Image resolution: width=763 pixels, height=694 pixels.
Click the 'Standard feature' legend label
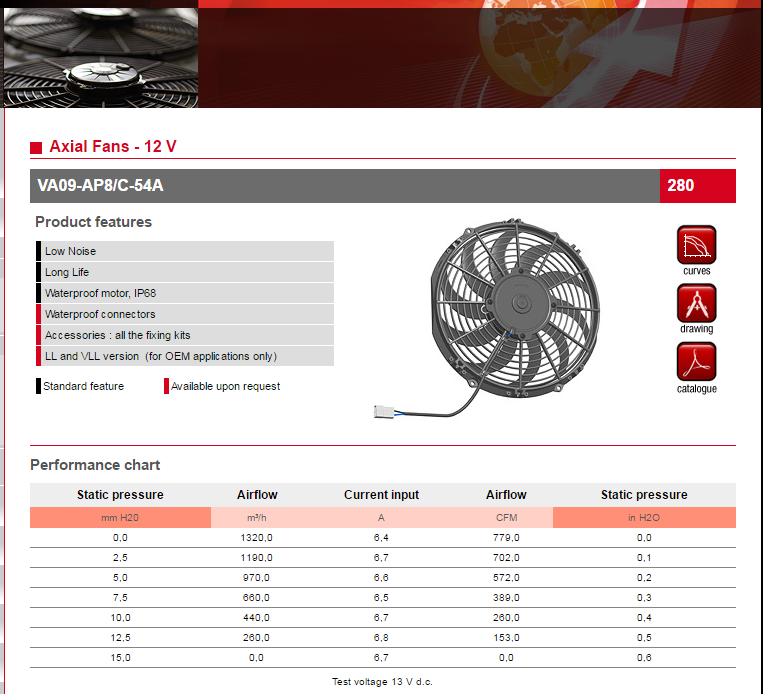click(83, 386)
